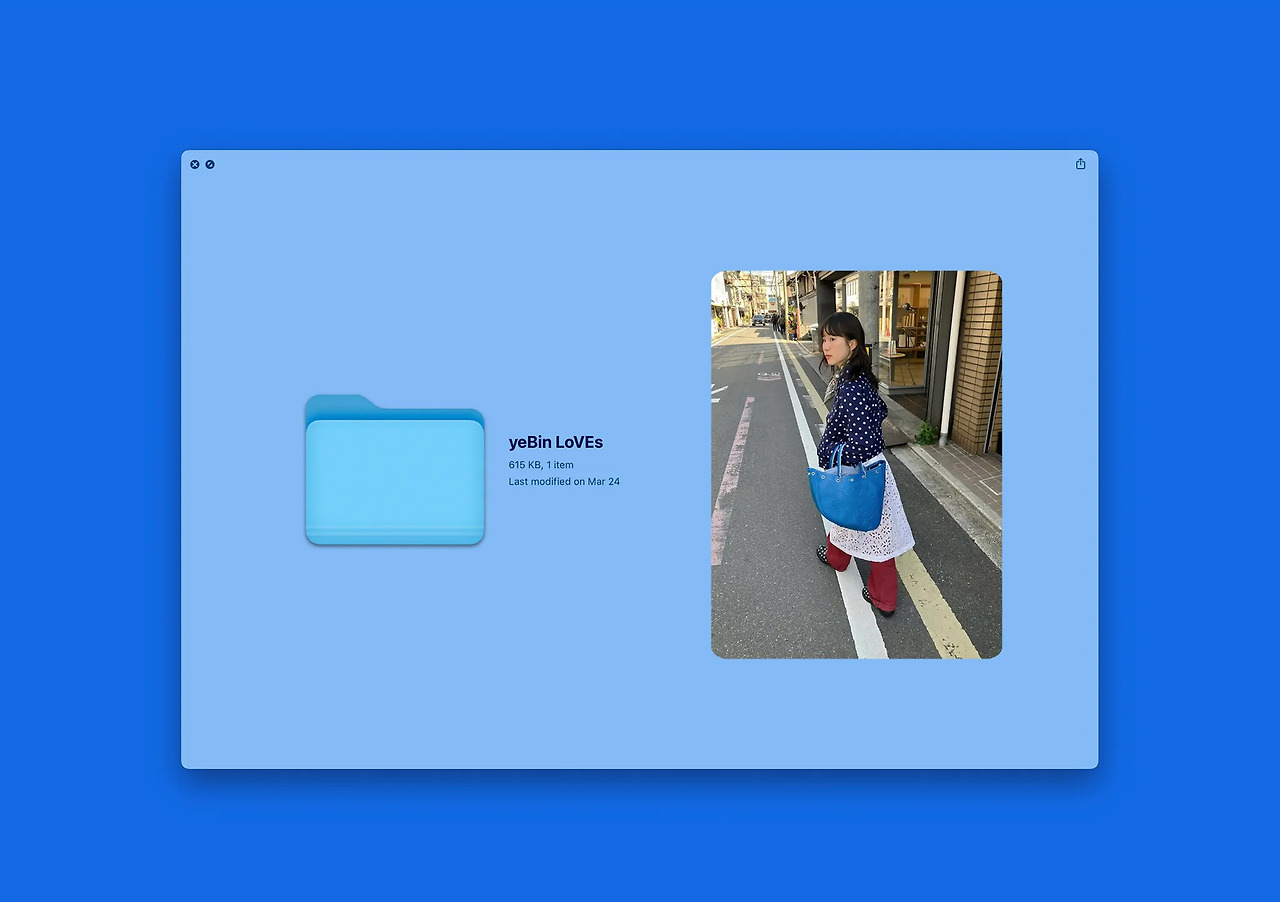Click the "Last modified on Mar 24" text

(x=564, y=482)
